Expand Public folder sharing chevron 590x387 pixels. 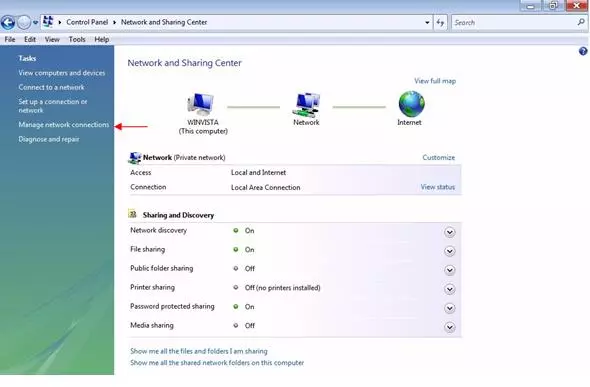450,270
